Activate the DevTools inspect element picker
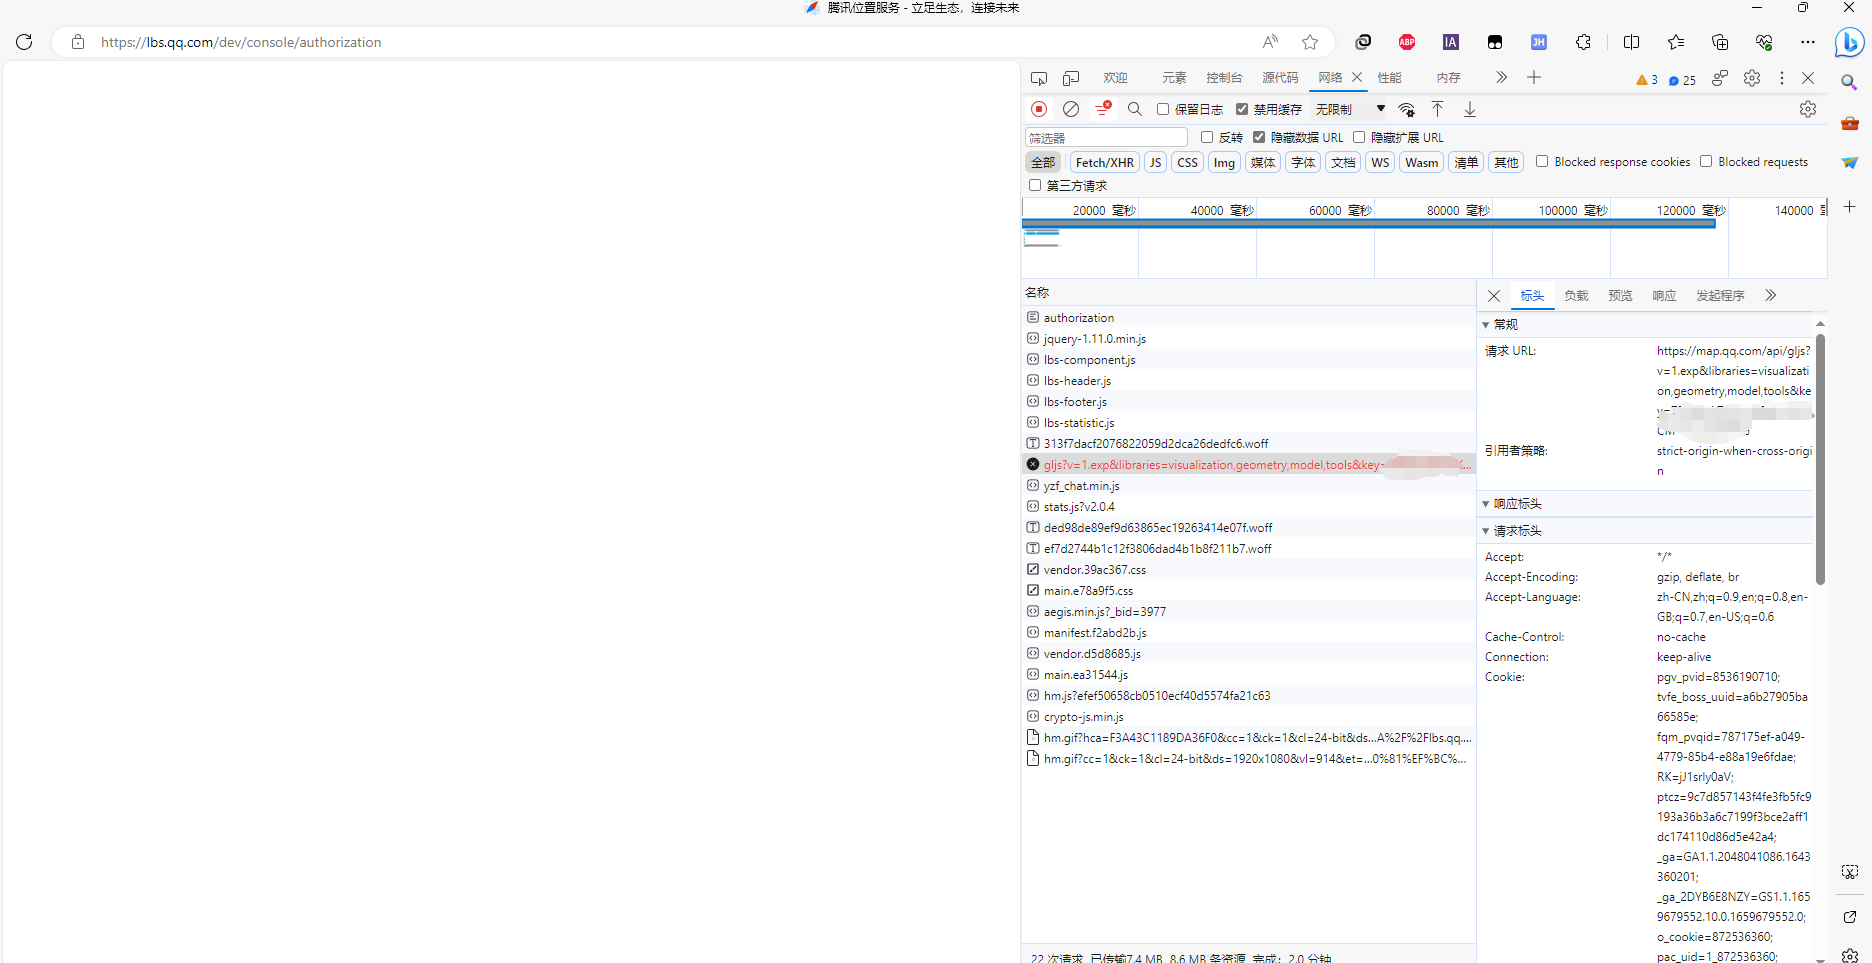This screenshot has width=1872, height=963. [x=1039, y=78]
